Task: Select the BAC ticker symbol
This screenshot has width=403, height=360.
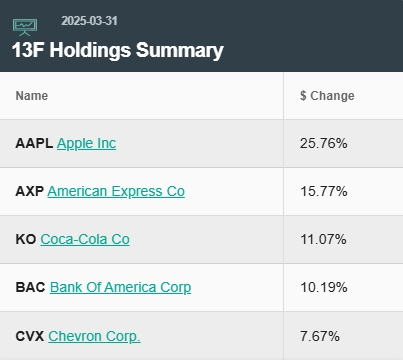Action: (x=30, y=287)
